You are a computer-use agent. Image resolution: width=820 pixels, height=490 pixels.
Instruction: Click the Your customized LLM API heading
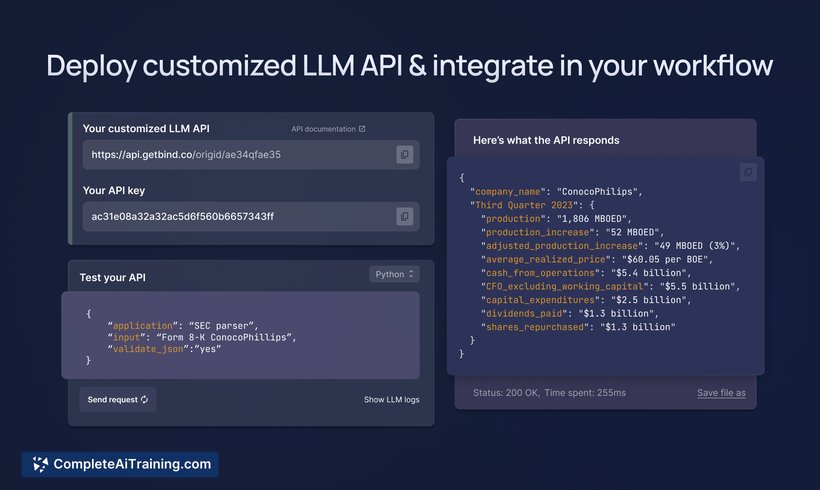(146, 129)
